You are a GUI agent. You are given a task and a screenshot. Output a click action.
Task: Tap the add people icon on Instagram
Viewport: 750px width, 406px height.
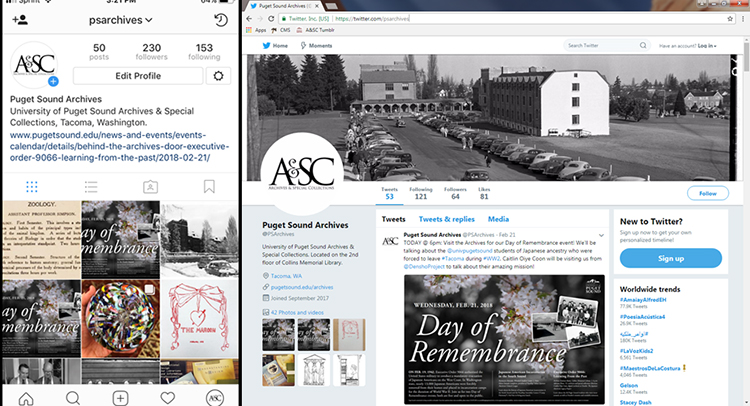(20, 20)
